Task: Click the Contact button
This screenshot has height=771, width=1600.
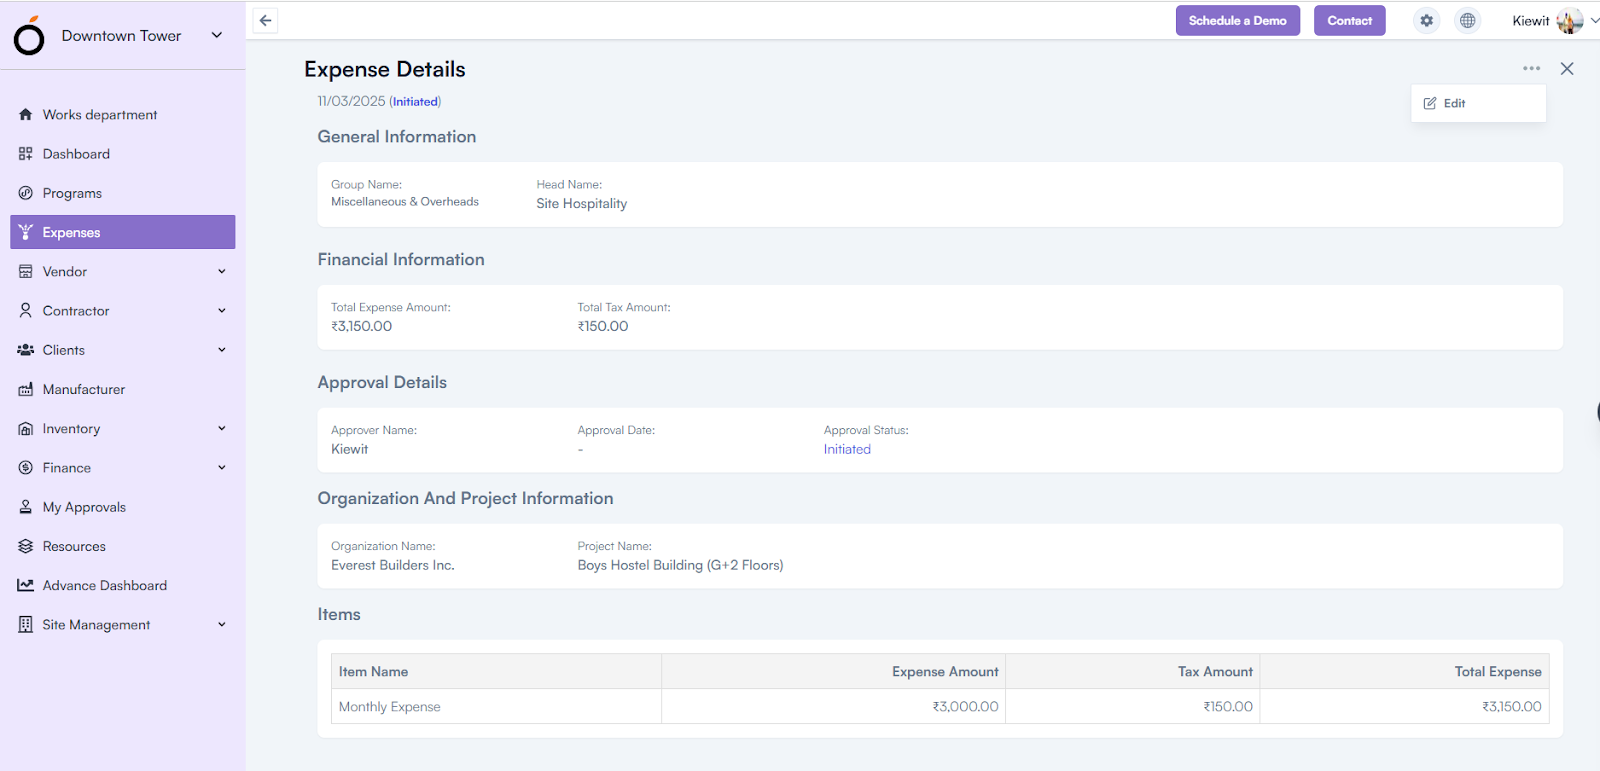Action: (1349, 20)
